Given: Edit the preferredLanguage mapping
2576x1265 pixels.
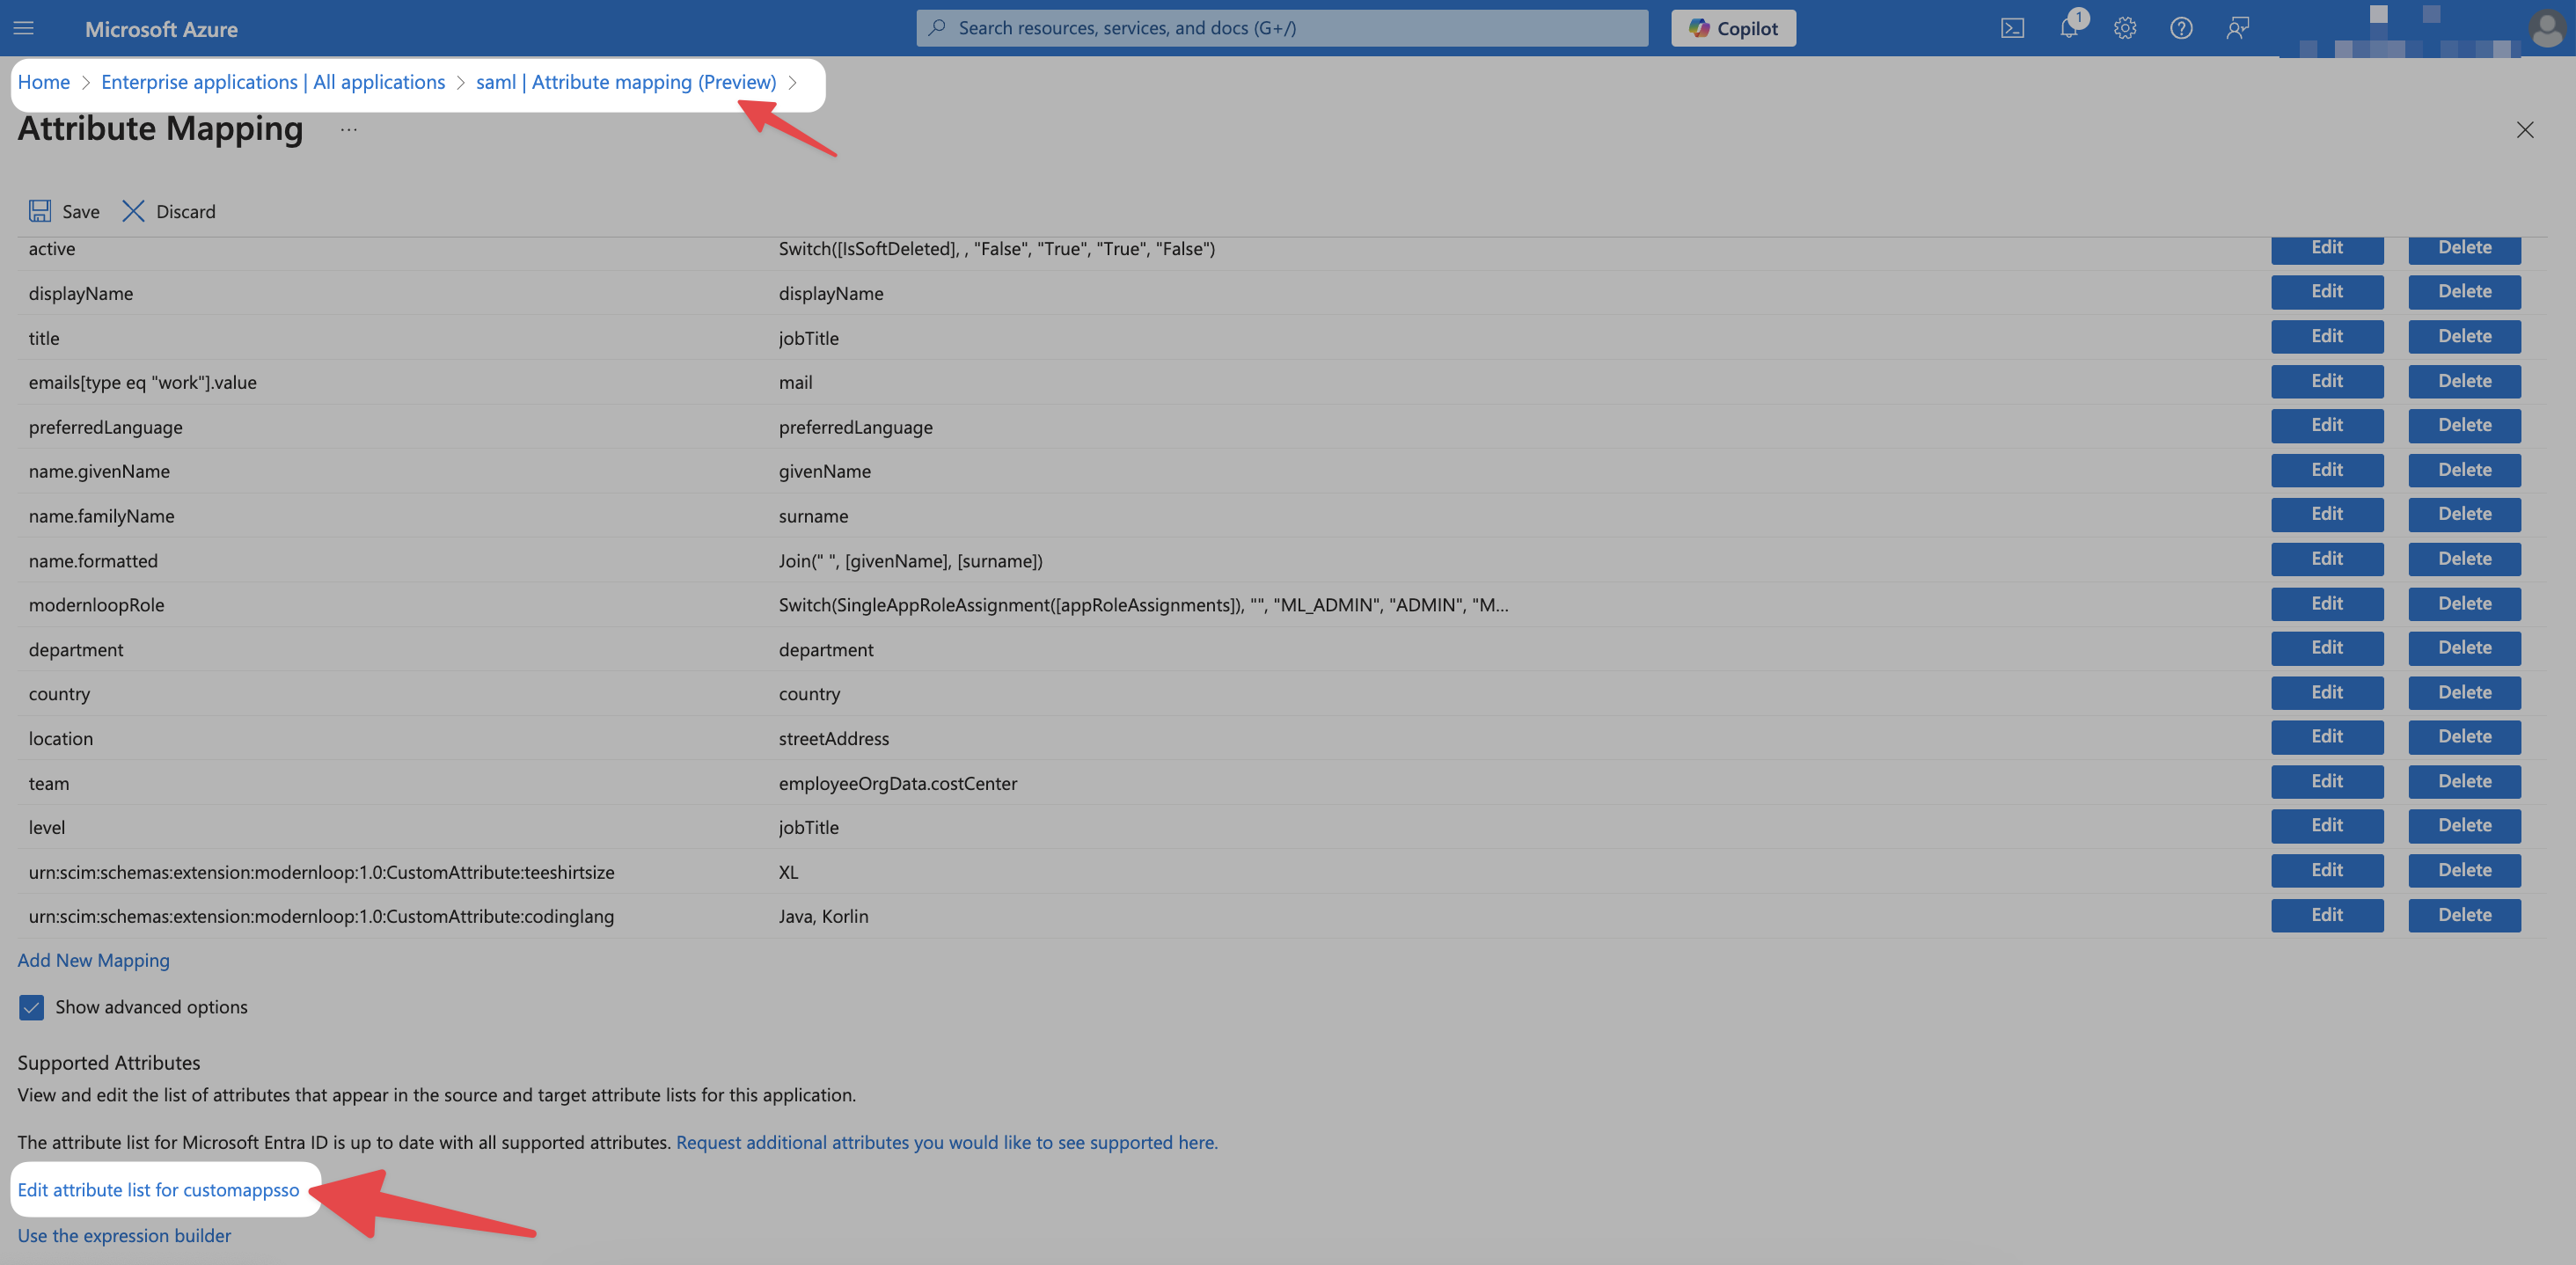Looking at the screenshot, I should [2327, 425].
